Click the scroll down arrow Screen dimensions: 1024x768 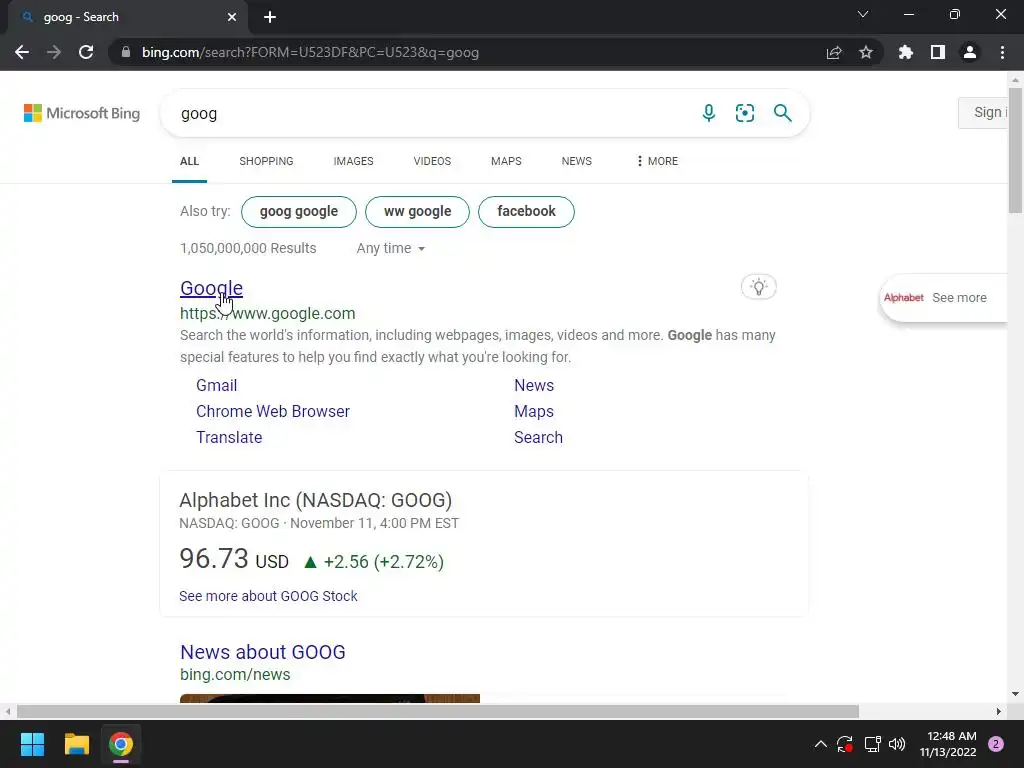pos(1016,694)
